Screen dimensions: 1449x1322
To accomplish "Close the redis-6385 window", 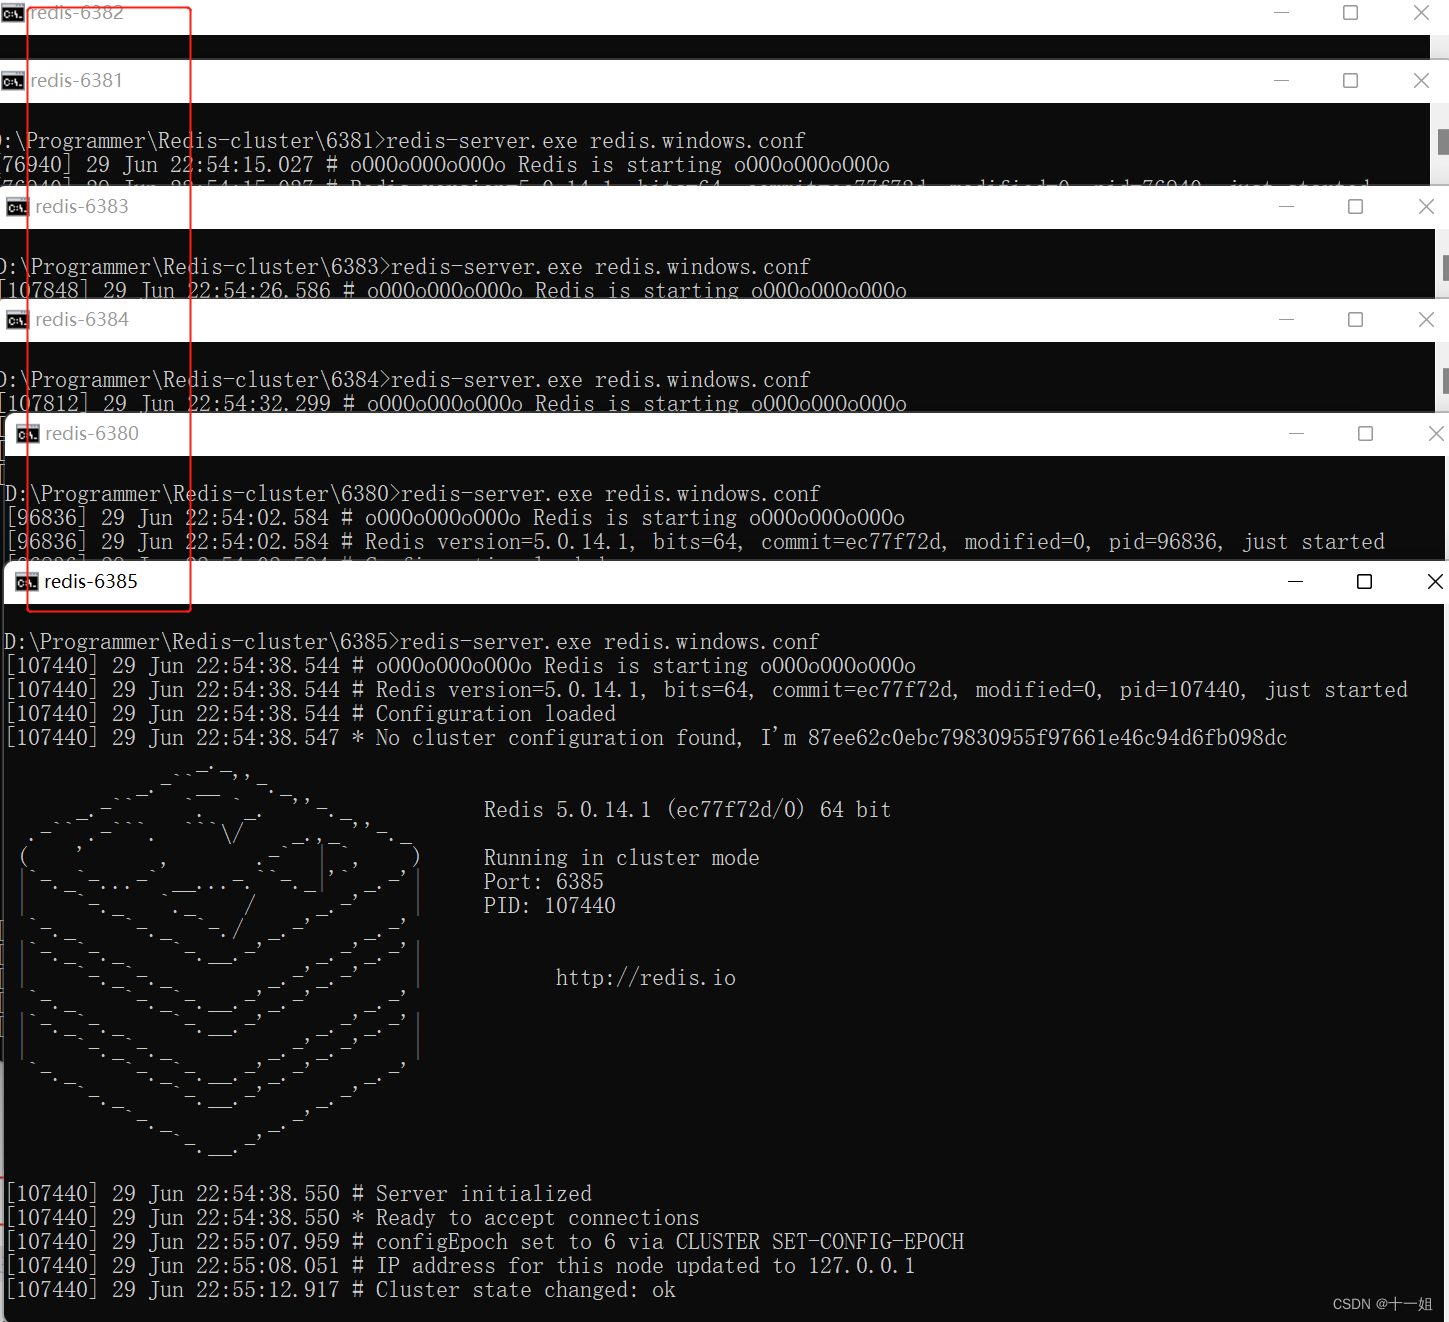I will pos(1434,581).
